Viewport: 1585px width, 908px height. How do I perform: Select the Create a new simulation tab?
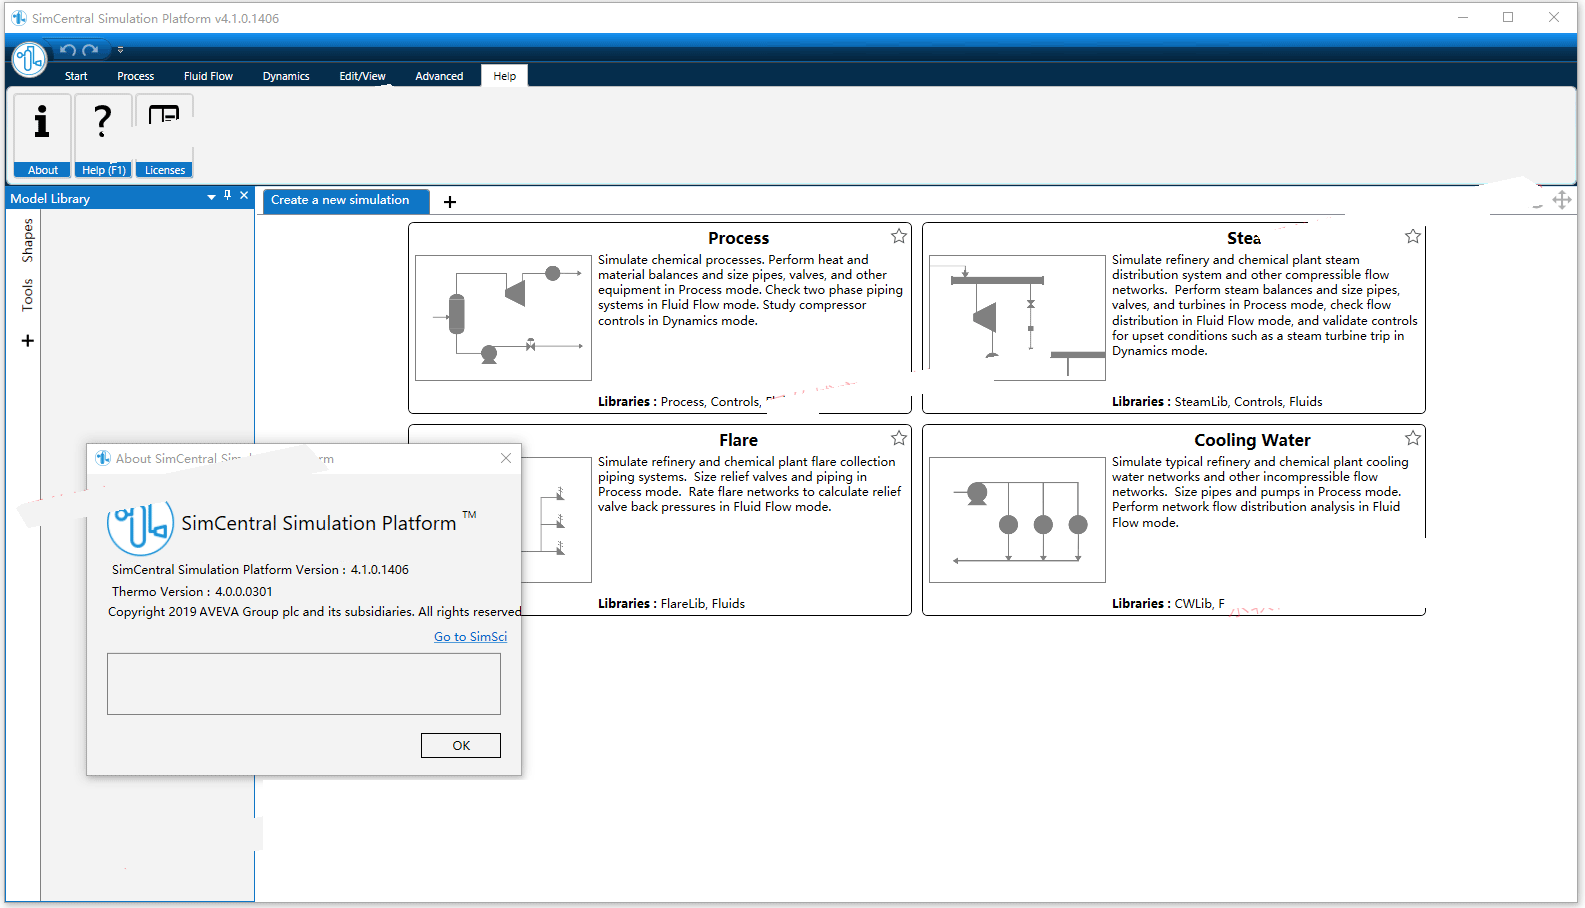(x=346, y=201)
